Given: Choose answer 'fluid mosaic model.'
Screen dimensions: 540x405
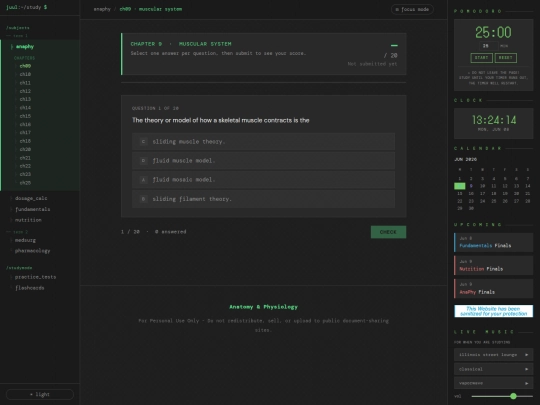Looking at the screenshot, I should pos(263,180).
